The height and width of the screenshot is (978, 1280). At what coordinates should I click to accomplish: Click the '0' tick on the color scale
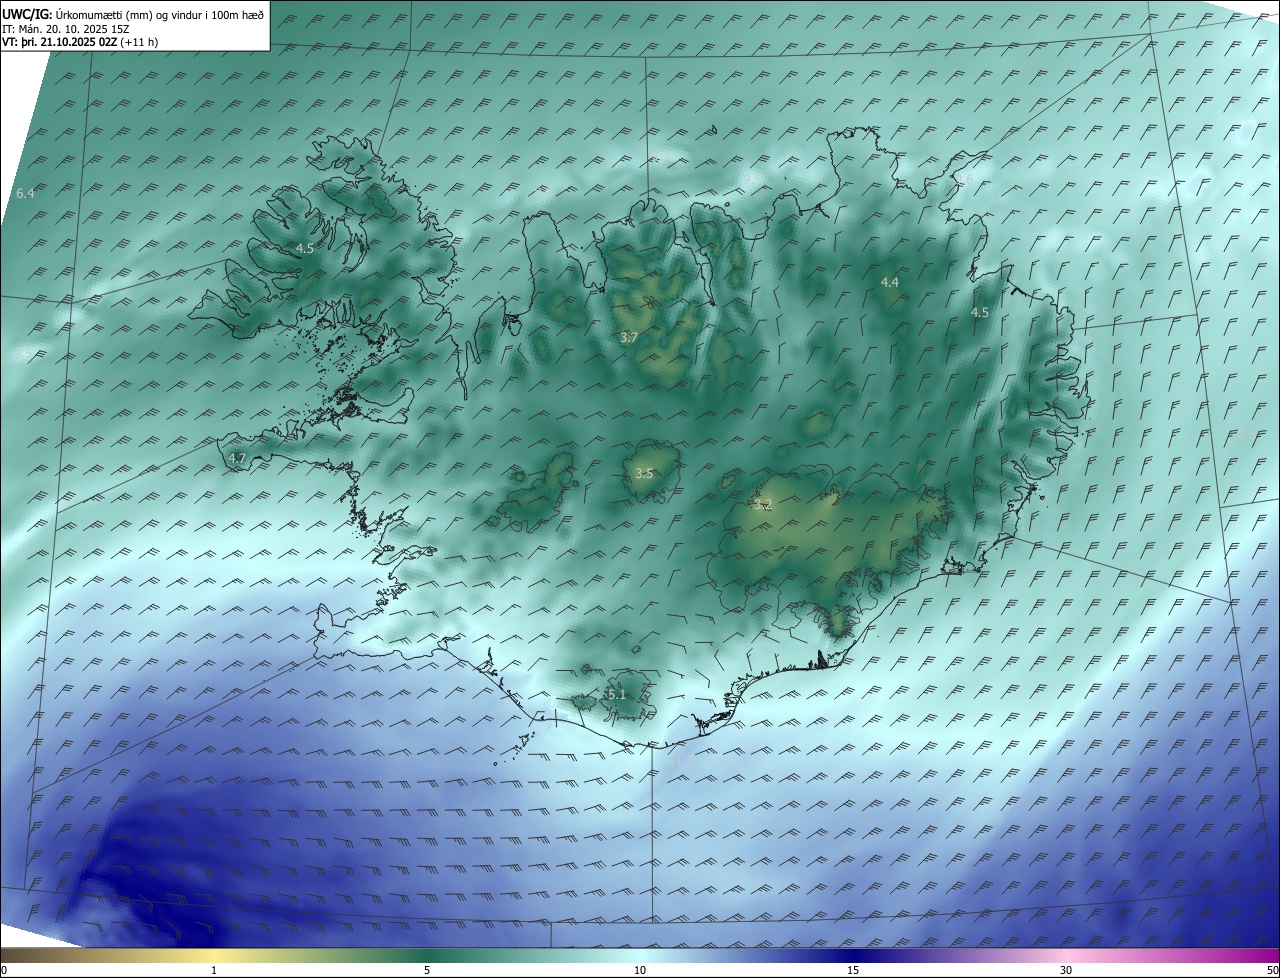coord(4,970)
